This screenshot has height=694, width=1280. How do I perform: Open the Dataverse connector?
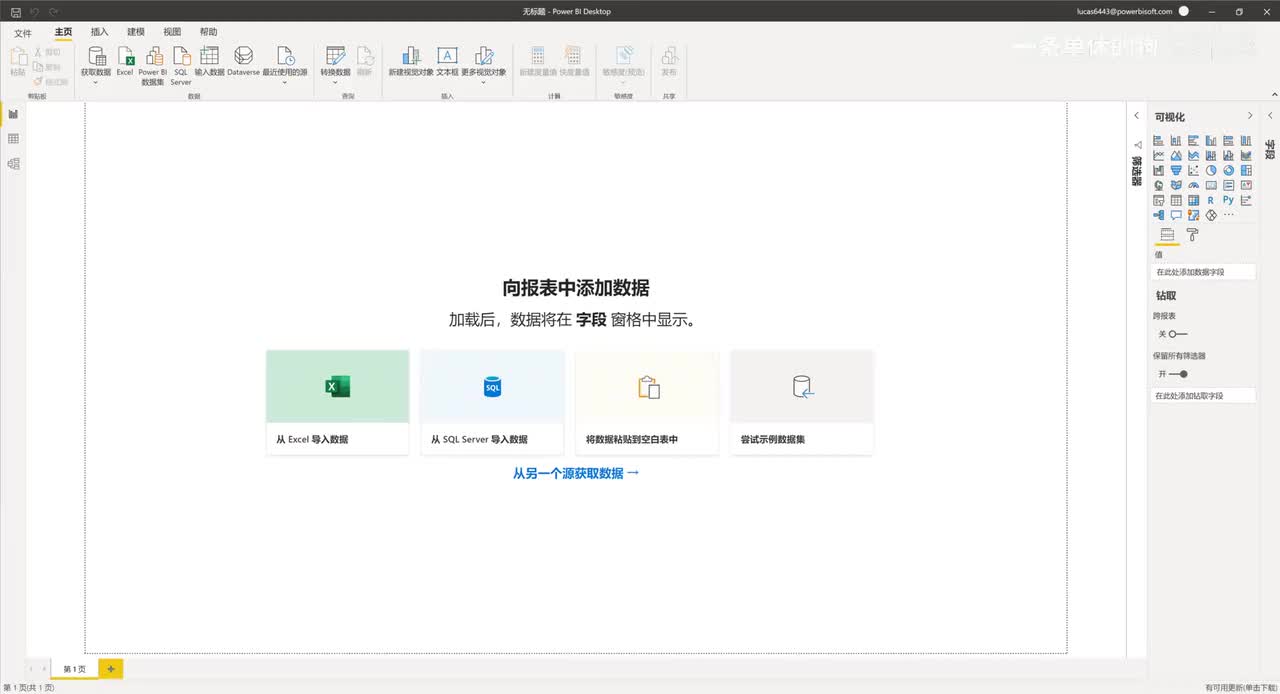(x=243, y=61)
